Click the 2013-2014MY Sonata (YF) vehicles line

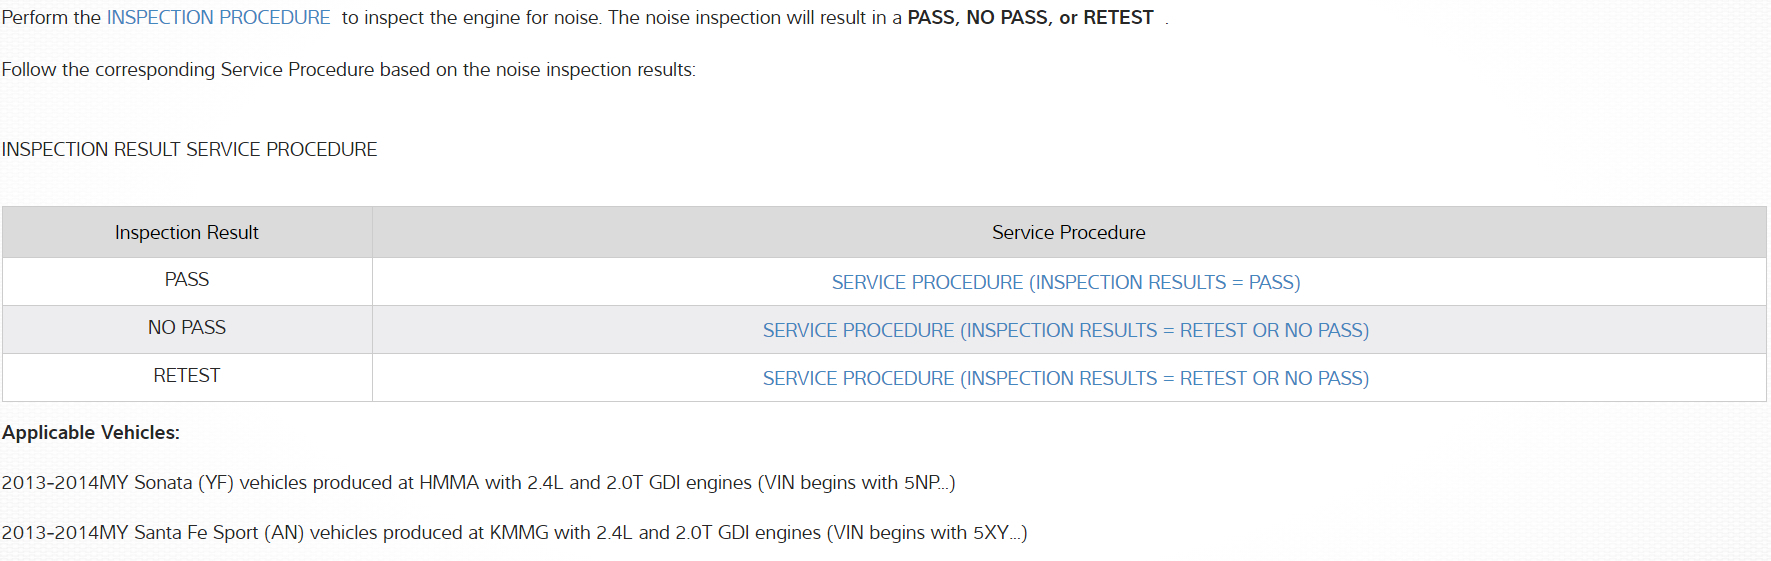coord(478,483)
